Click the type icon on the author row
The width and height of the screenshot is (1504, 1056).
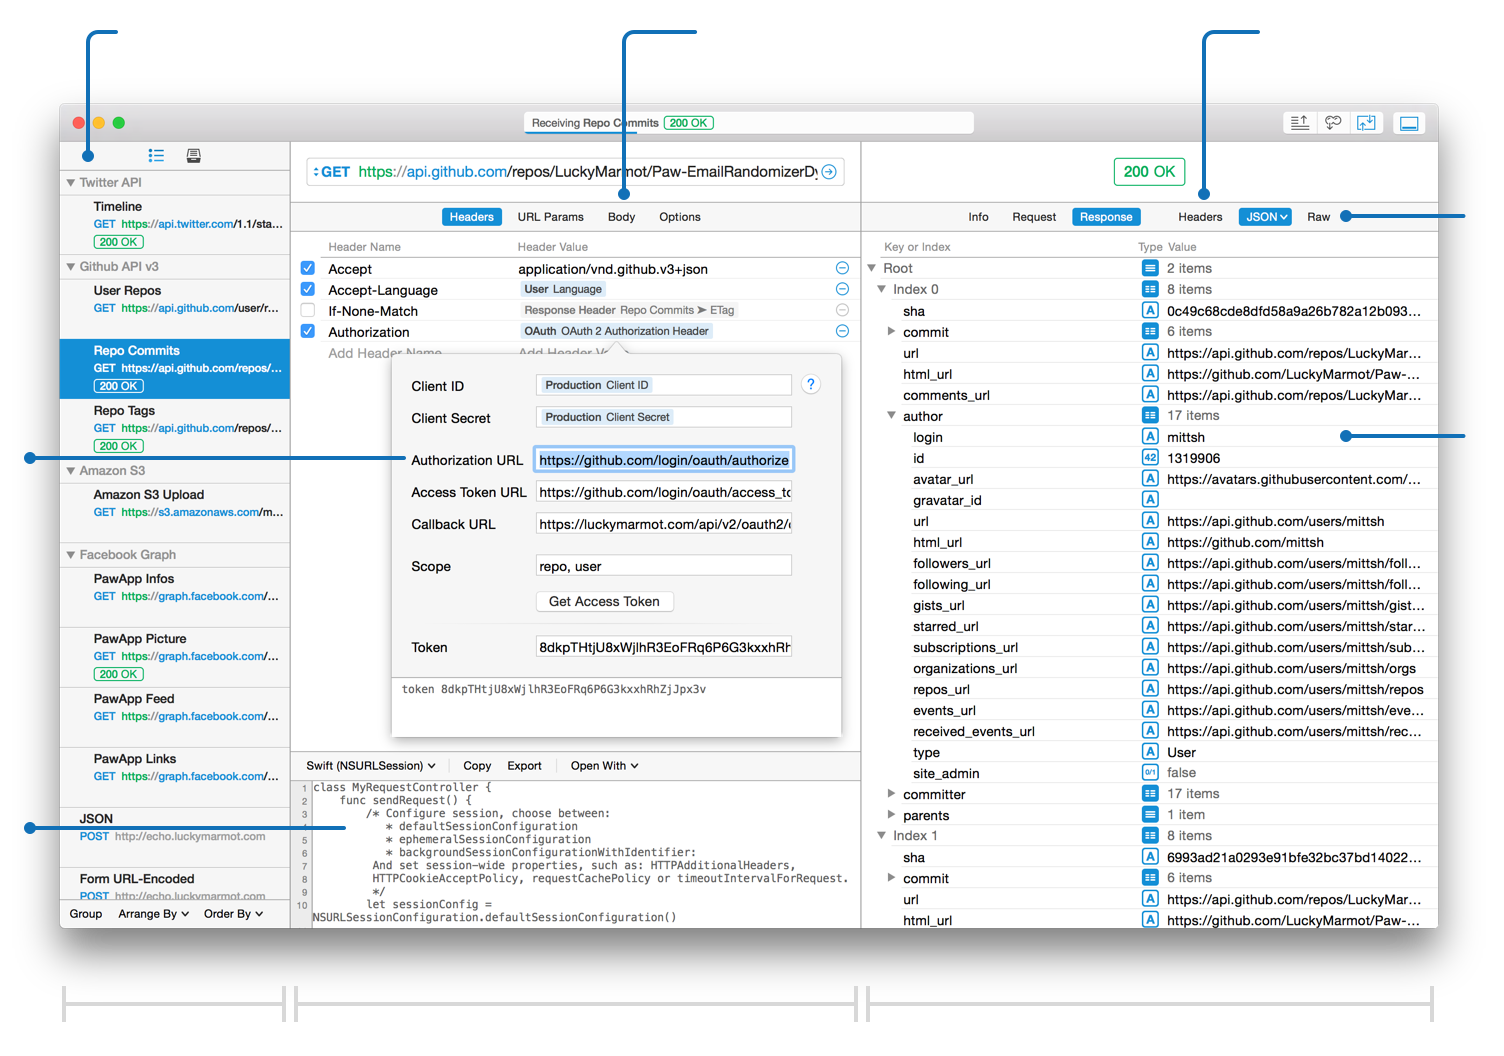[x=1150, y=415]
